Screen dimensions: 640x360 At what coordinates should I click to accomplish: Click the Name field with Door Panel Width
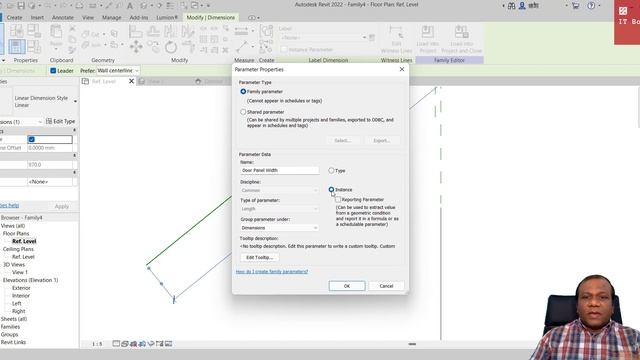pyautogui.click(x=280, y=170)
